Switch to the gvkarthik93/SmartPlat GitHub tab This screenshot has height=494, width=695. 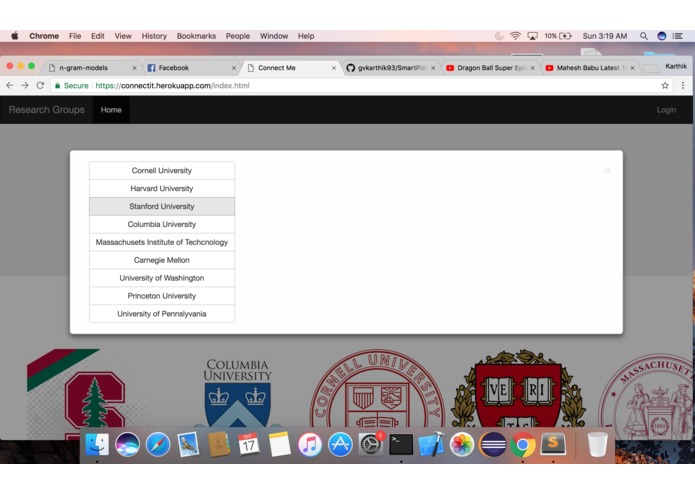390,68
